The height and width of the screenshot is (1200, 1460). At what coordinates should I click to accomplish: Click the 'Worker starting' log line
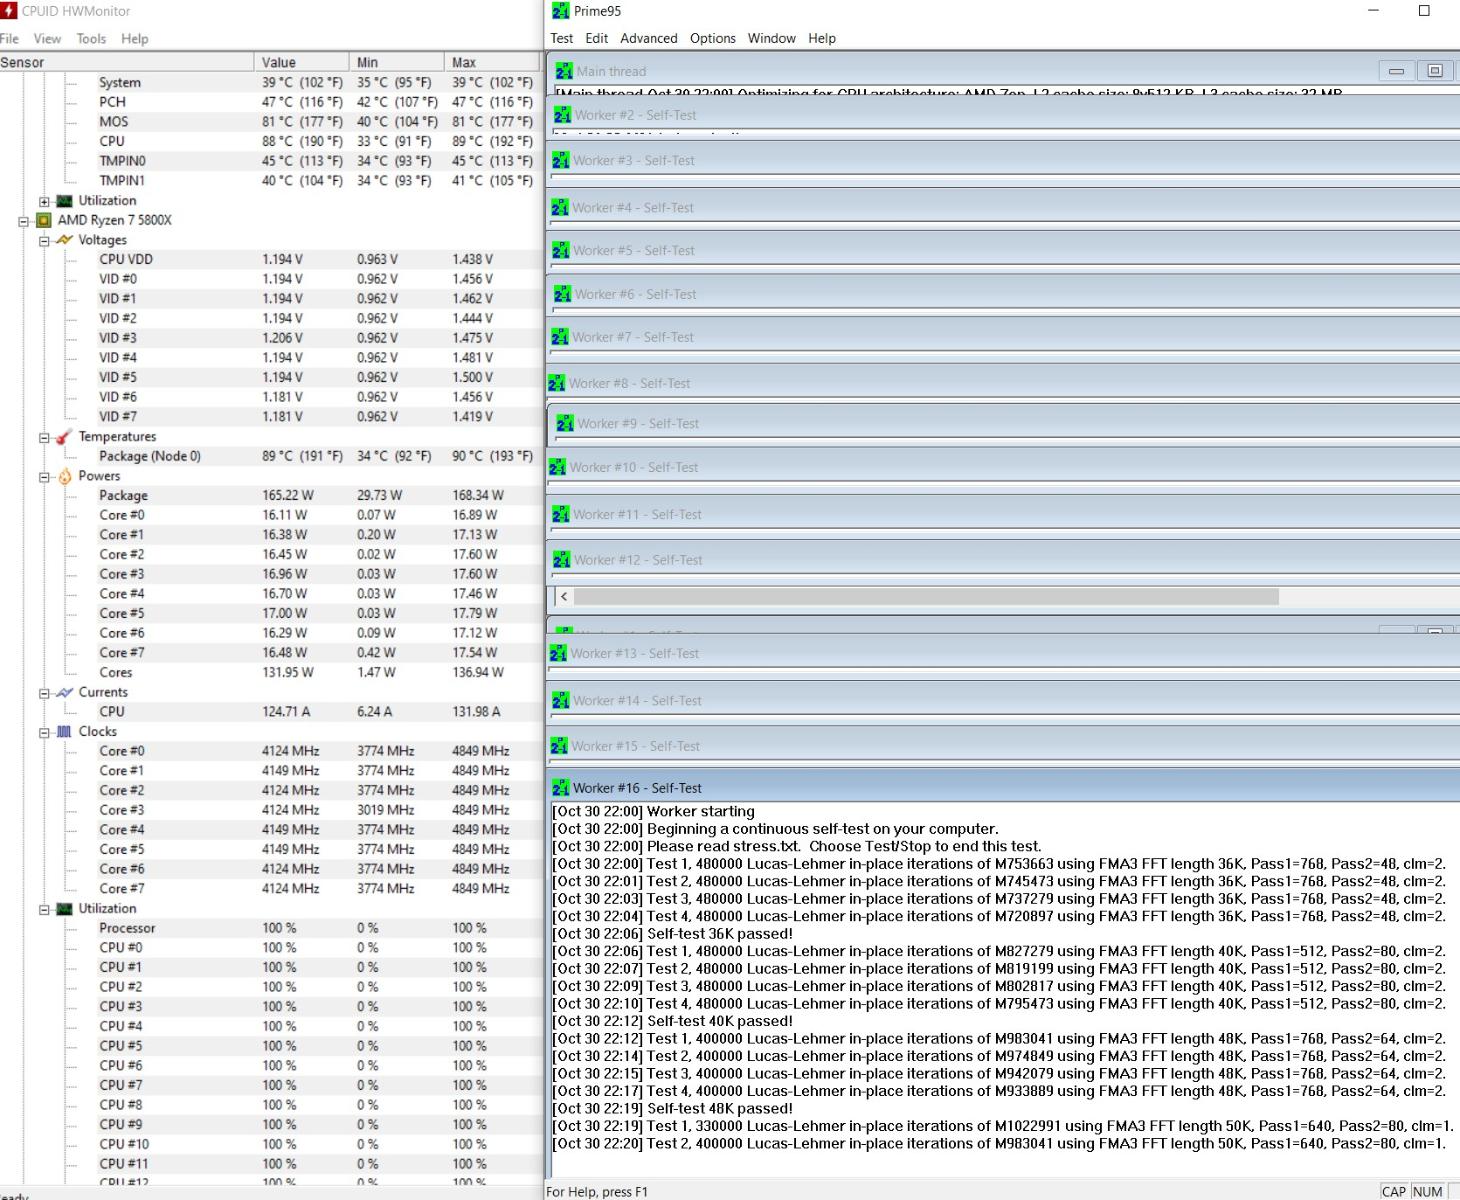pos(653,812)
